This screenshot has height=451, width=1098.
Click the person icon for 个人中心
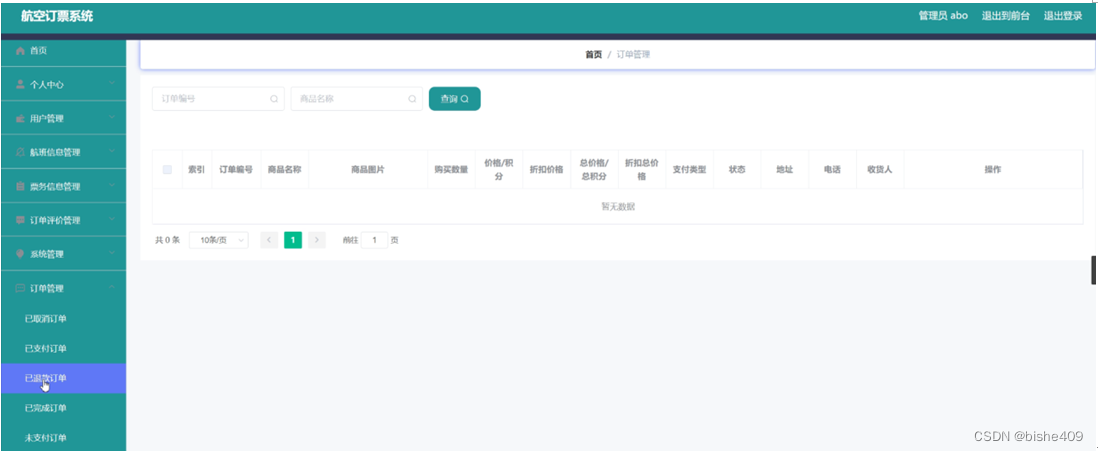(x=20, y=85)
